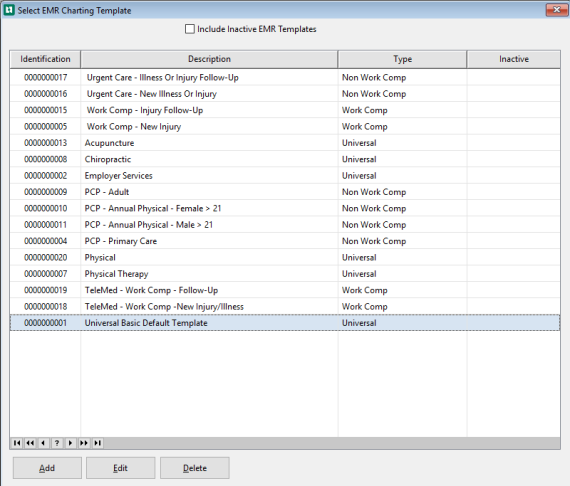Click previous page double-arrow icon

[30, 443]
